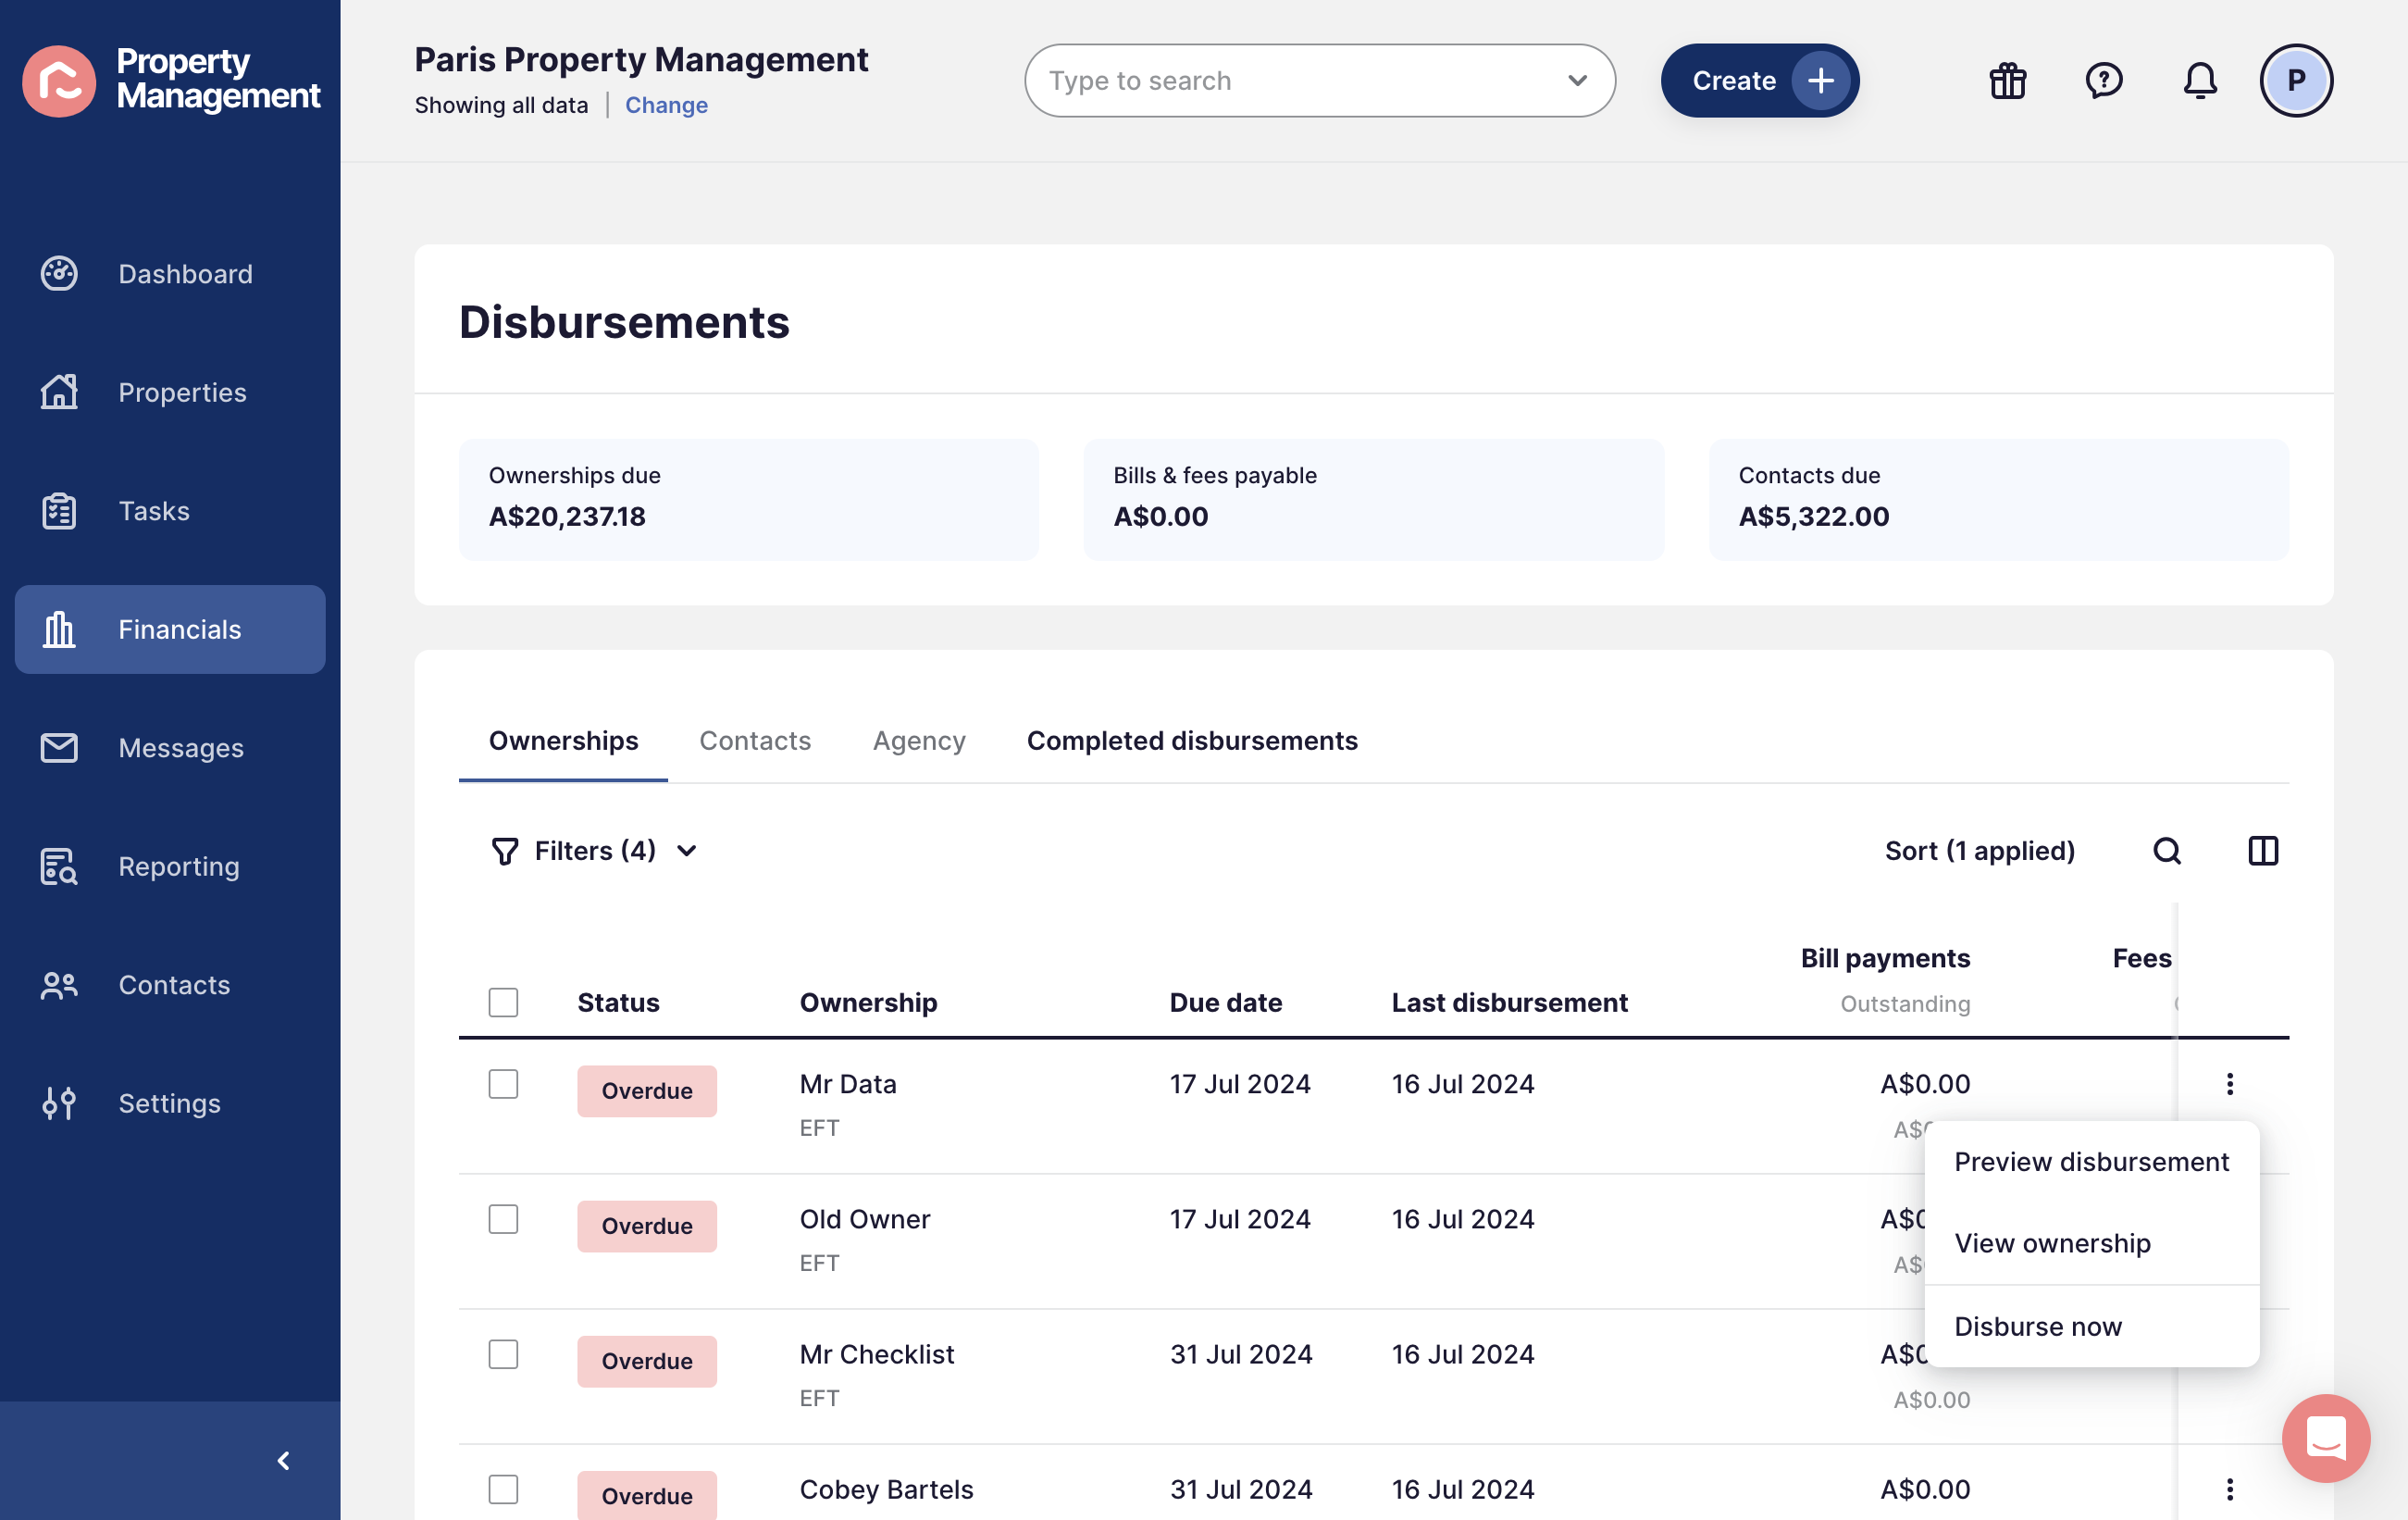This screenshot has width=2408, height=1520.
Task: Click the Cobey Bartels ownership name
Action: point(886,1489)
